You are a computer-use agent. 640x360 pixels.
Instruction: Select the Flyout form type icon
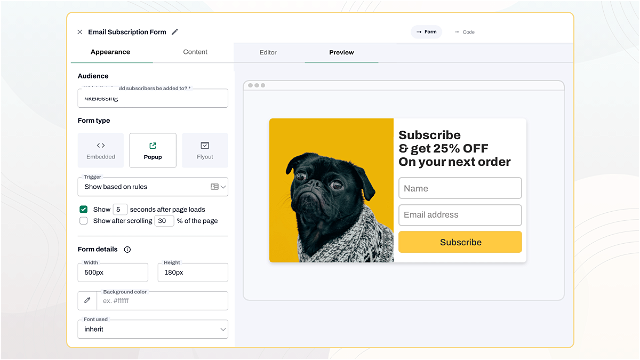[205, 145]
